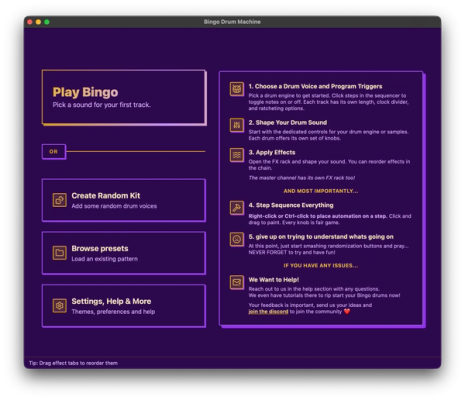Click the '5. give up on trying to understand' heading
The width and height of the screenshot is (465, 400).
point(321,237)
